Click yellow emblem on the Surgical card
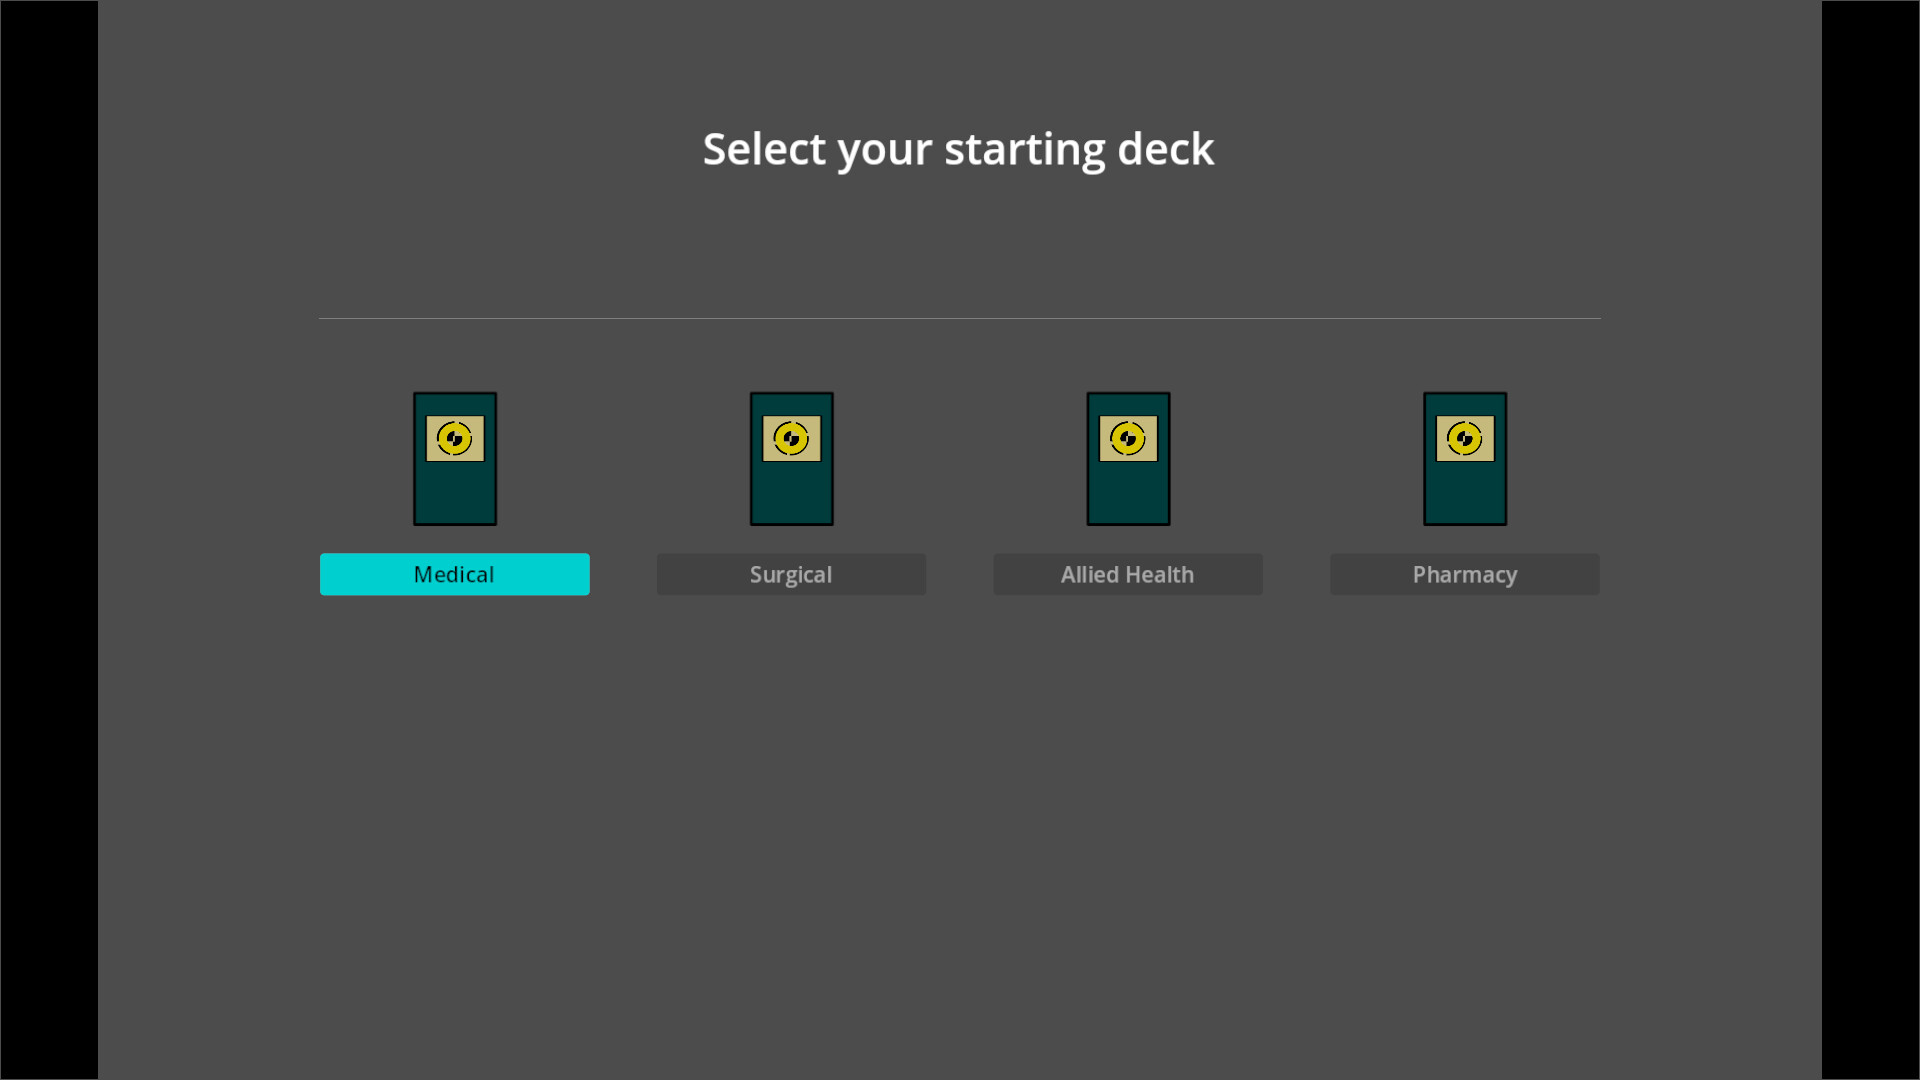The height and width of the screenshot is (1080, 1920). [x=791, y=438]
